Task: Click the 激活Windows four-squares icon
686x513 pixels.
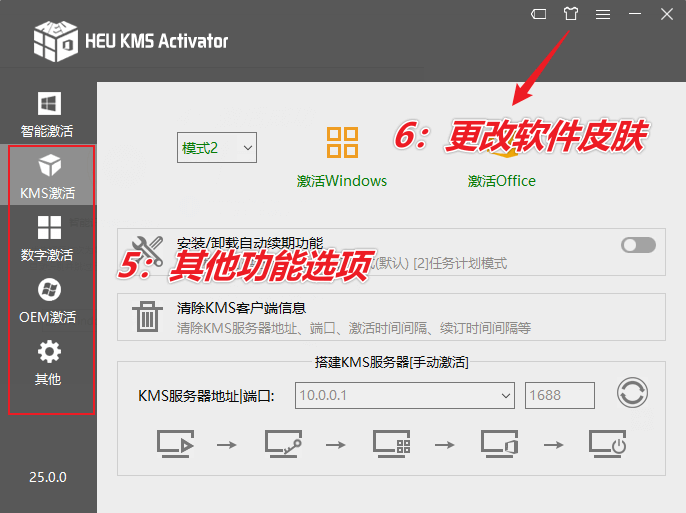Action: [342, 143]
